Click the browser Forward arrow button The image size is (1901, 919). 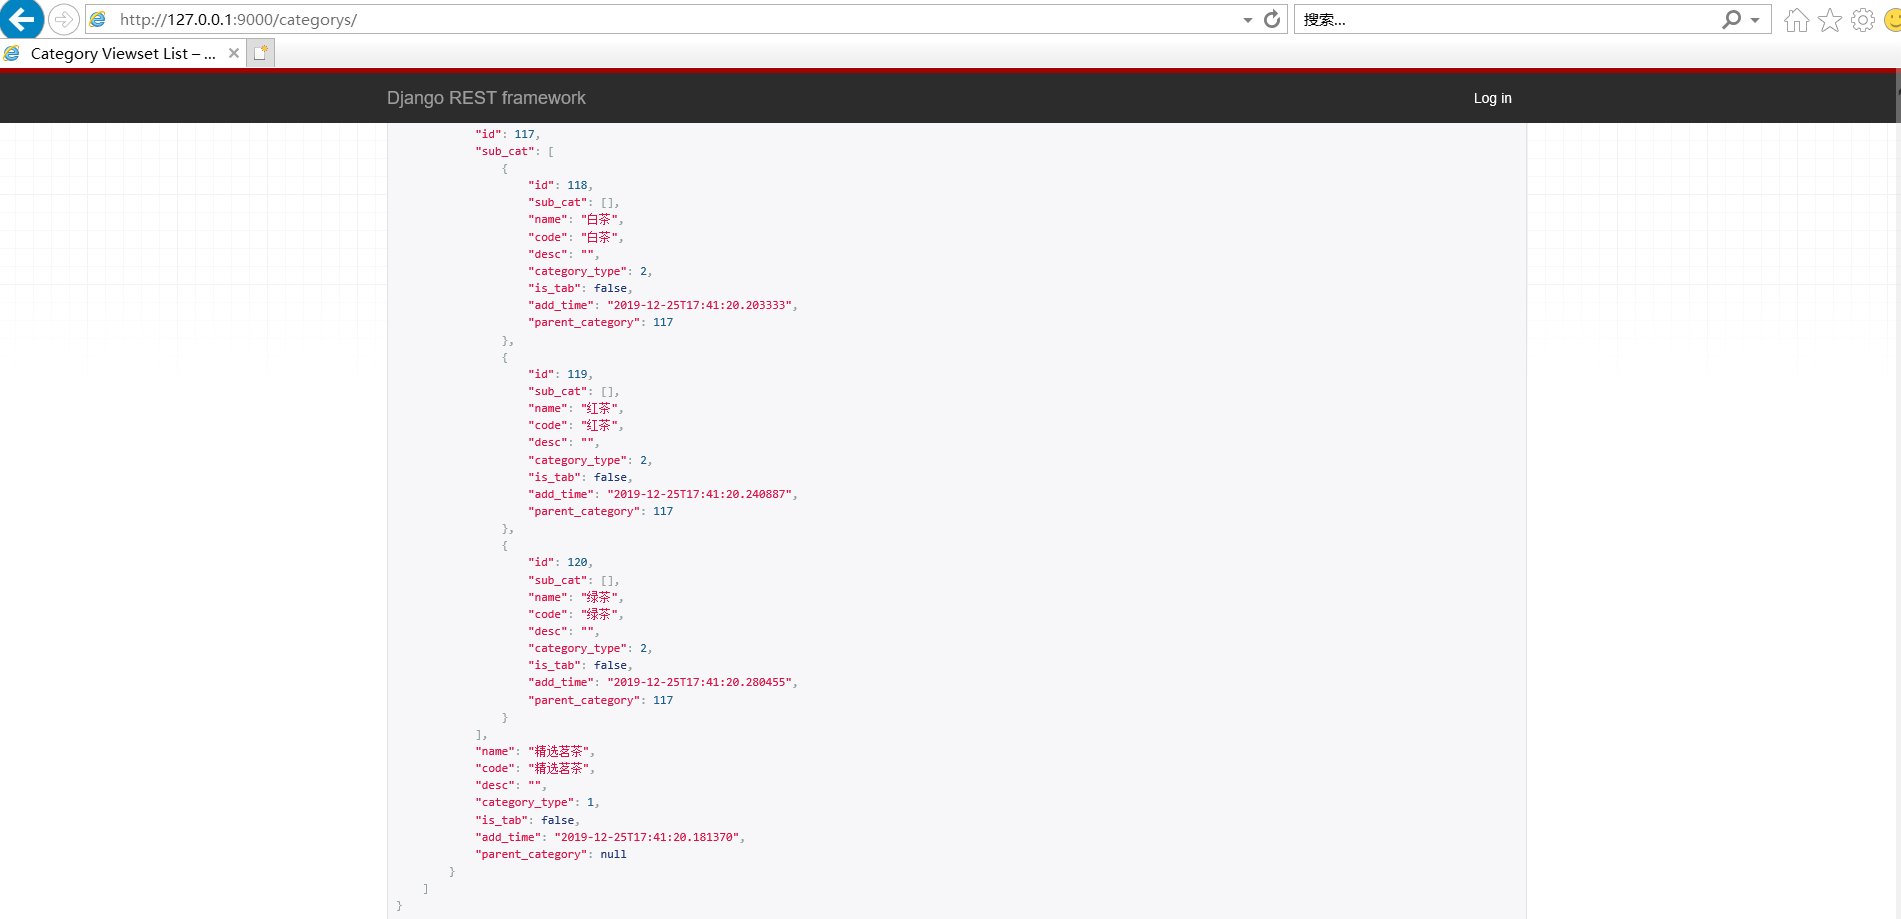(x=64, y=19)
